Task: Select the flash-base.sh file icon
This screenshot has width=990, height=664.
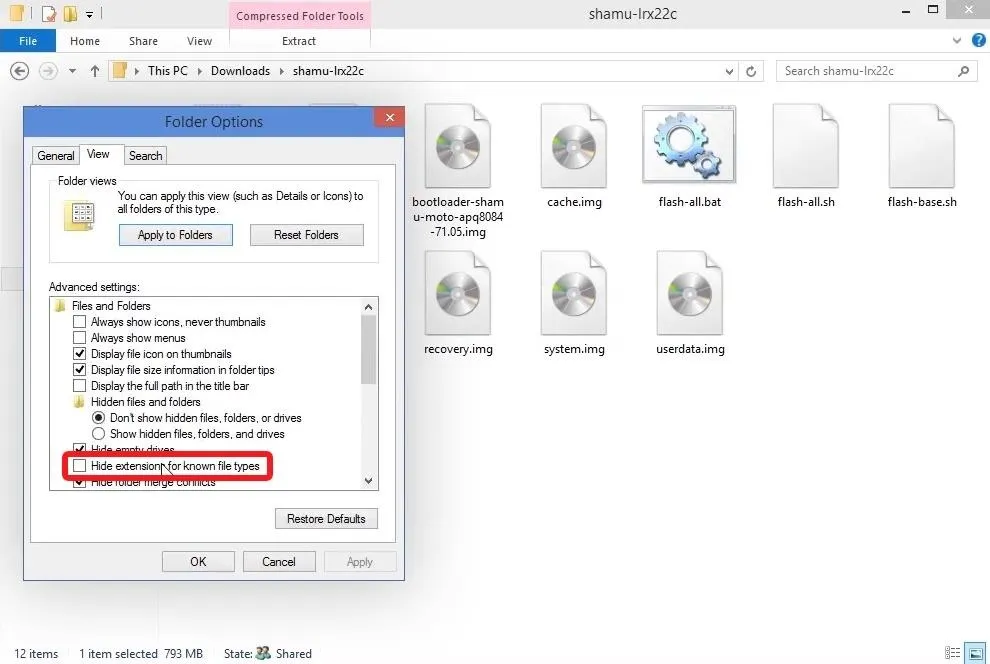Action: pyautogui.click(x=921, y=146)
